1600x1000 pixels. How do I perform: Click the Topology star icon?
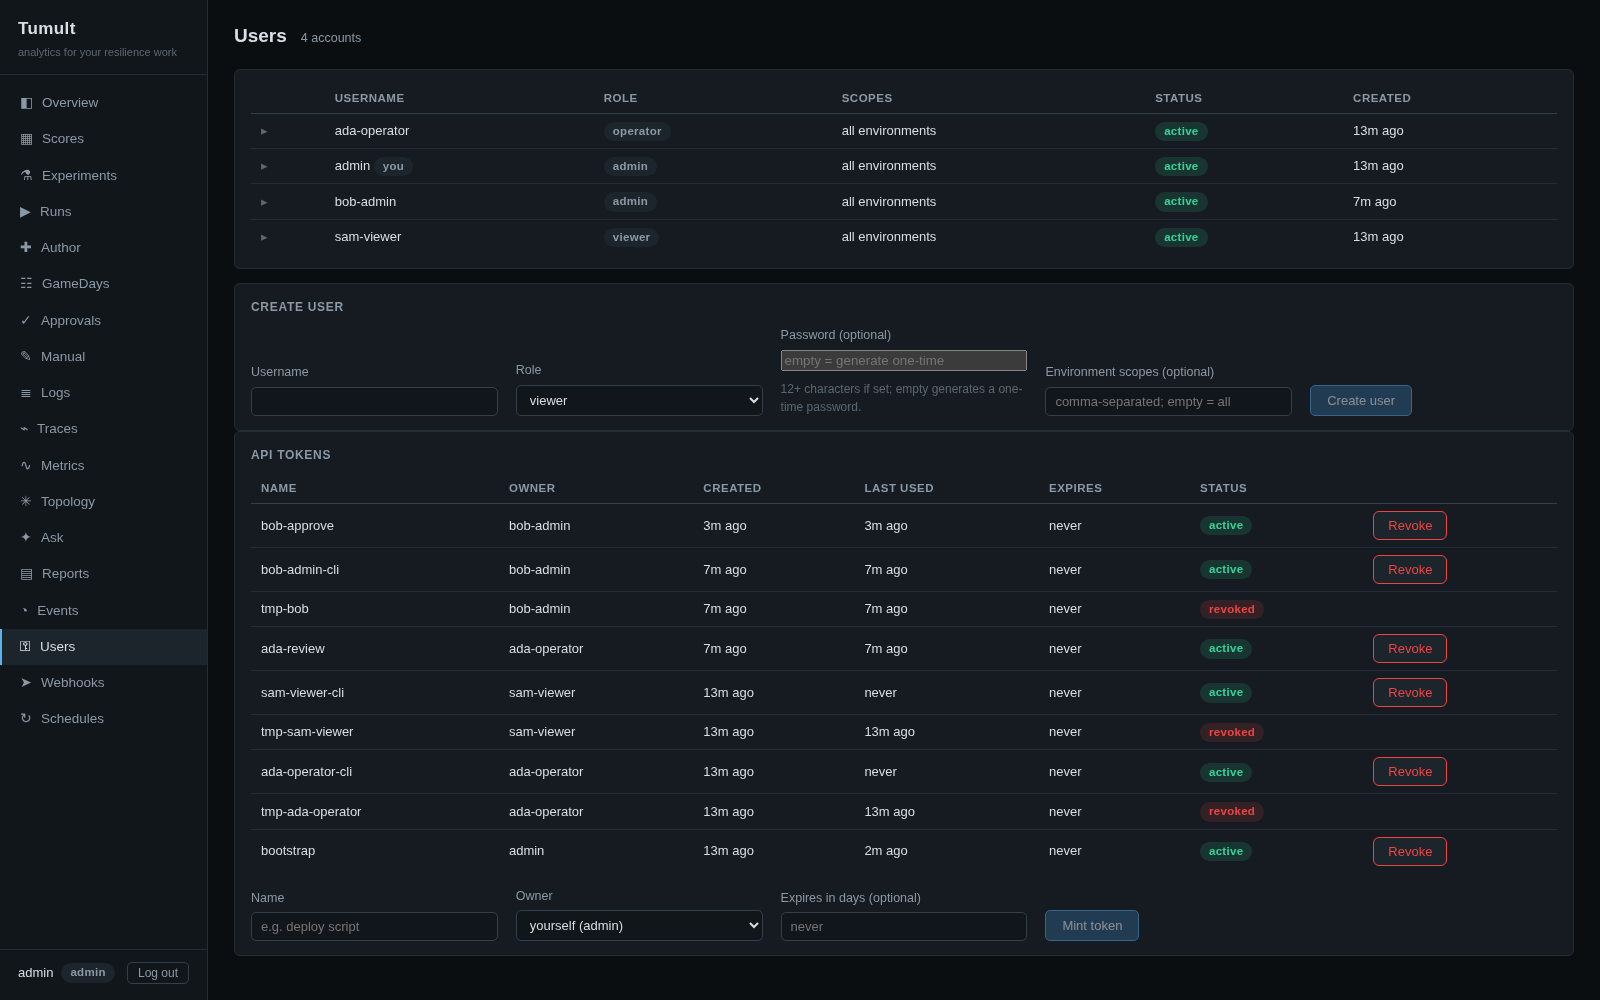[25, 501]
